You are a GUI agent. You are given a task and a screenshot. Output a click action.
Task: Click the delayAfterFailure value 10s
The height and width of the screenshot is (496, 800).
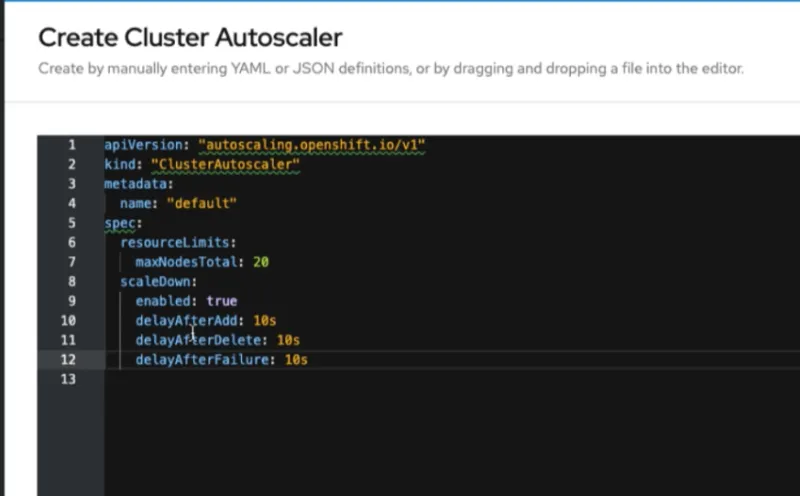[x=296, y=360]
